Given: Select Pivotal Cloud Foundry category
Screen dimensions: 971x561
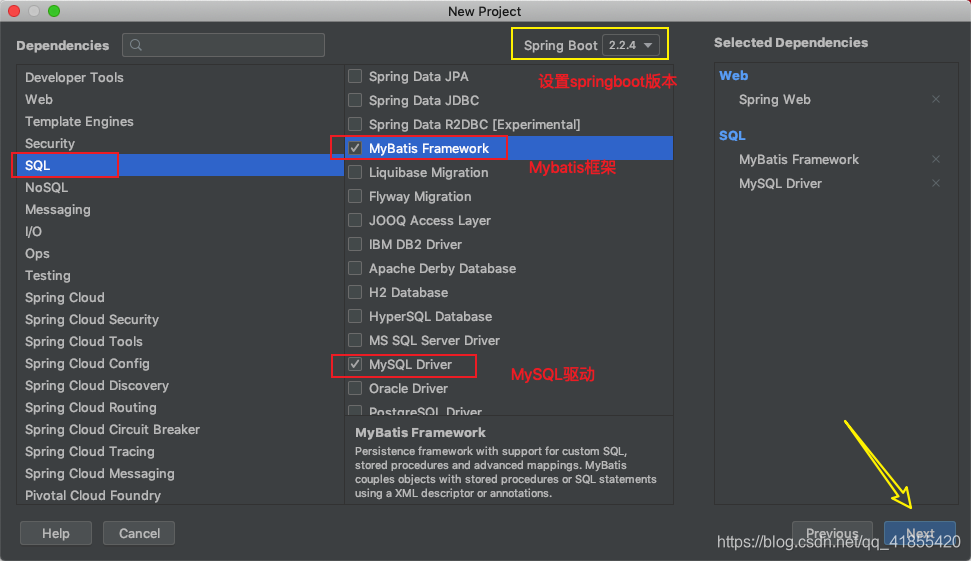Looking at the screenshot, I should (x=180, y=495).
